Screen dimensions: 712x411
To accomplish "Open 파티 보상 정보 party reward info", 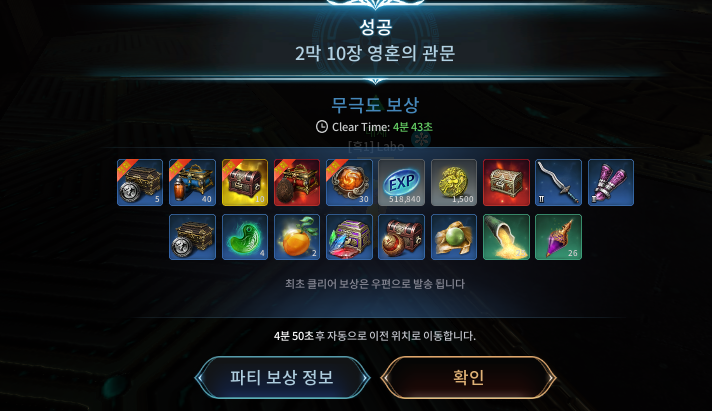I will 282,377.
